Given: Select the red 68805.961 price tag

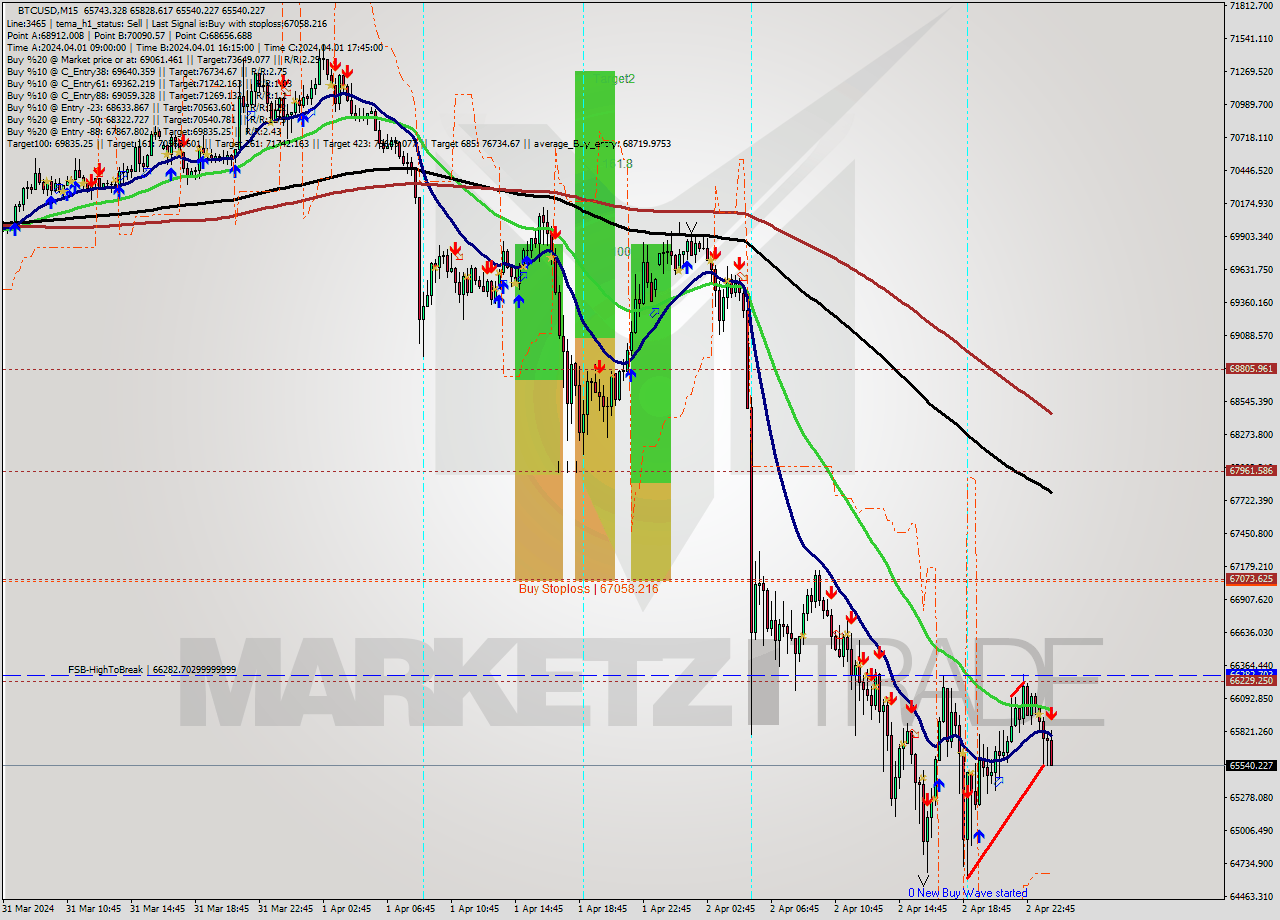Looking at the screenshot, I should click(1251, 369).
